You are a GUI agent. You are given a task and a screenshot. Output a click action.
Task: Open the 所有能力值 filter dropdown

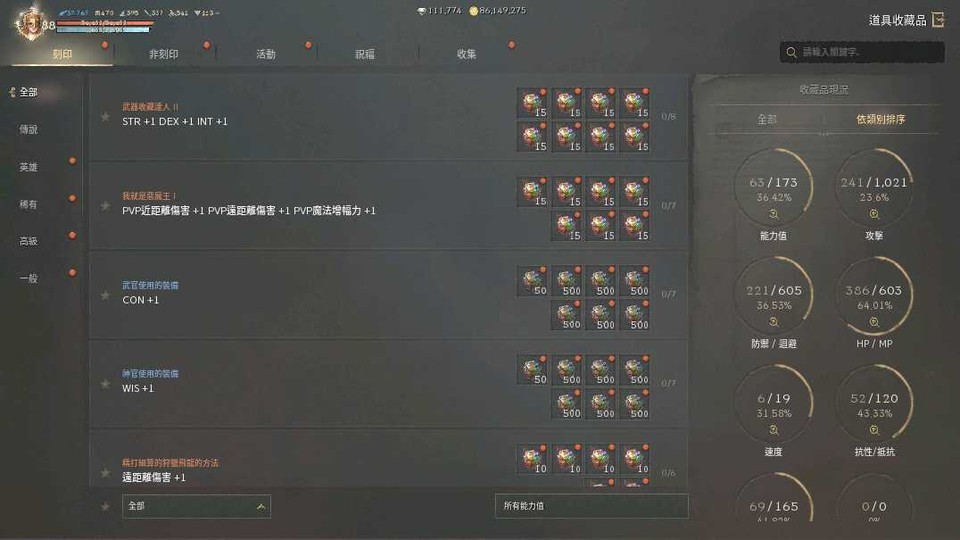[591, 506]
